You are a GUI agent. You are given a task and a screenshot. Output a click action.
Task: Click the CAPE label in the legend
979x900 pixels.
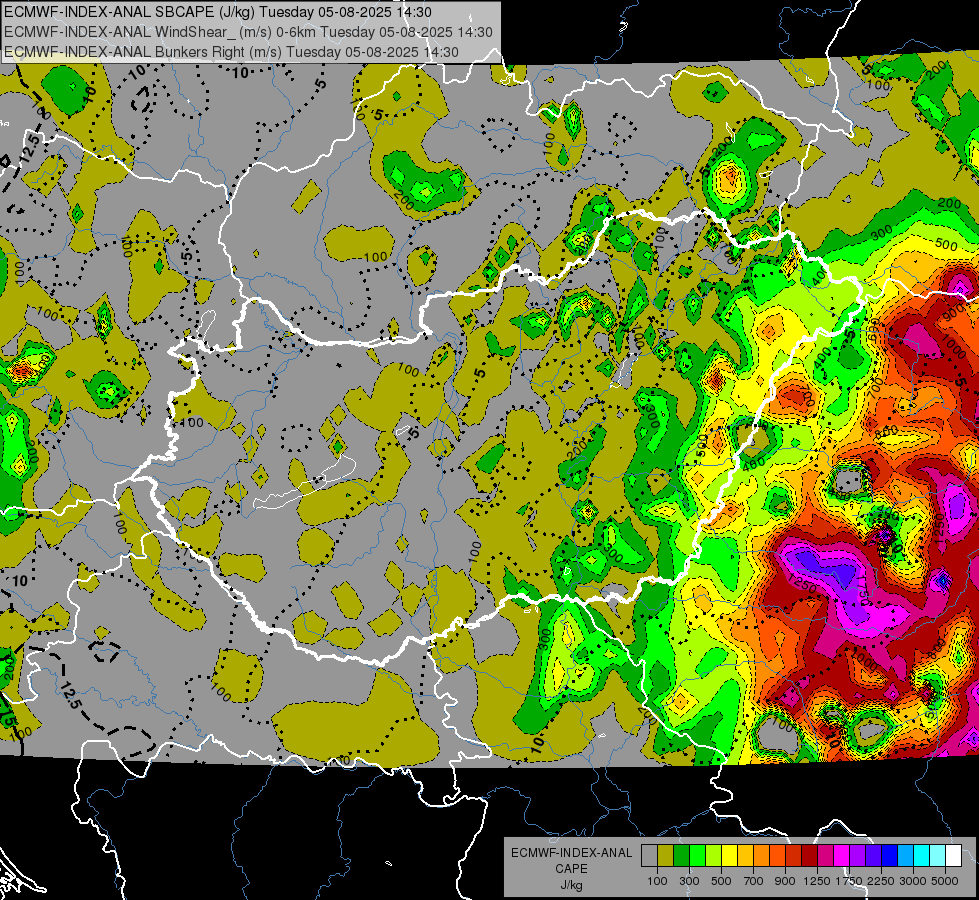tap(571, 868)
